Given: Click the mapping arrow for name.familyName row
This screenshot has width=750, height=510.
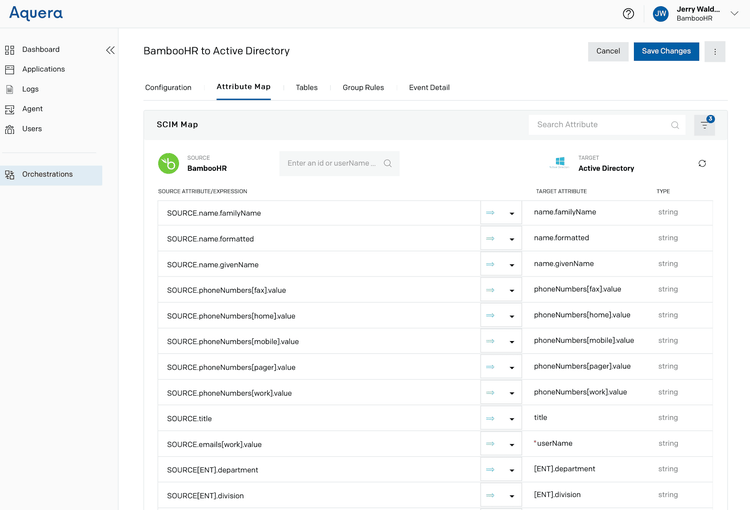Looking at the screenshot, I should 490,212.
